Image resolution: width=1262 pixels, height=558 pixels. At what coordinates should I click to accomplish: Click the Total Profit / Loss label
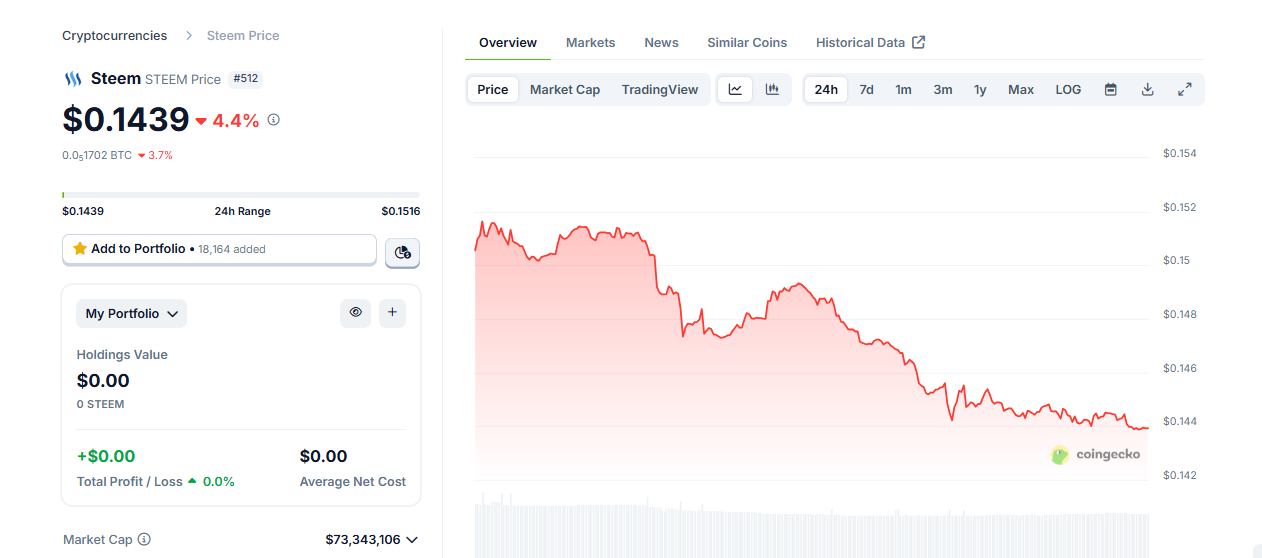[x=130, y=481]
